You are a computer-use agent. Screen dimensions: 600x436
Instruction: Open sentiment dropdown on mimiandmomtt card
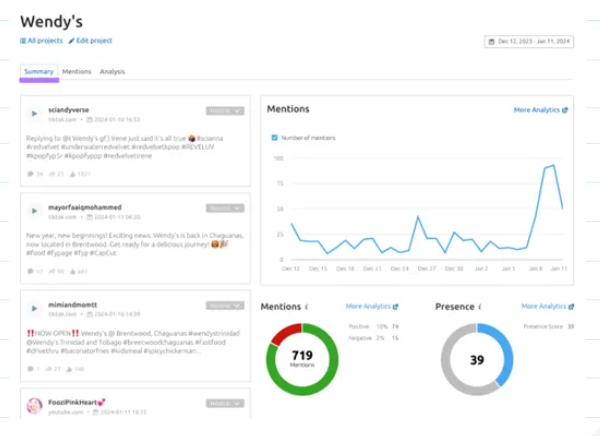point(225,305)
